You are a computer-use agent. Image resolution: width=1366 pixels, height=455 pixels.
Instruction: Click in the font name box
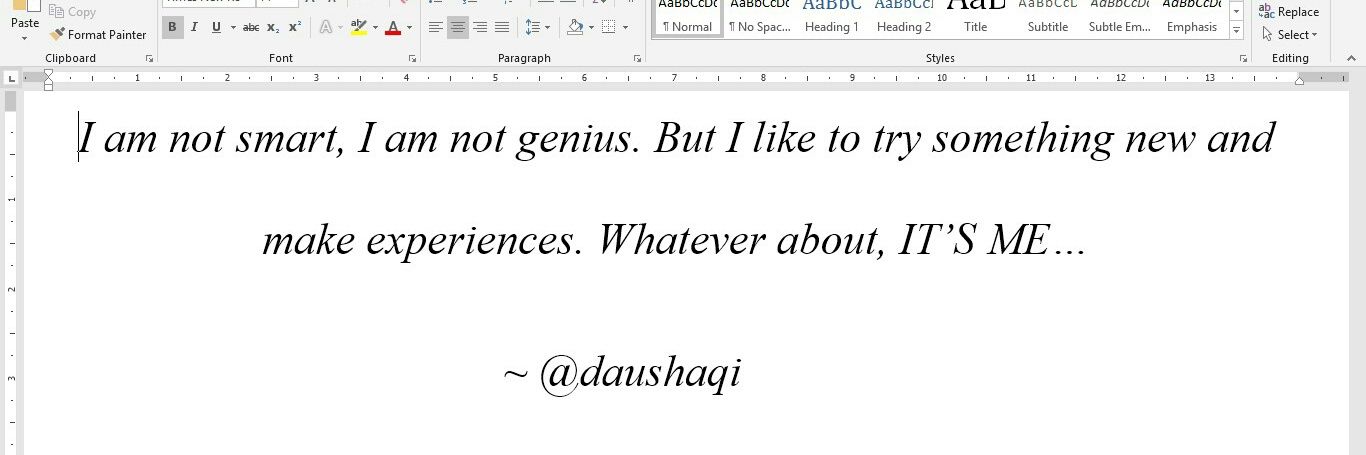[207, 3]
